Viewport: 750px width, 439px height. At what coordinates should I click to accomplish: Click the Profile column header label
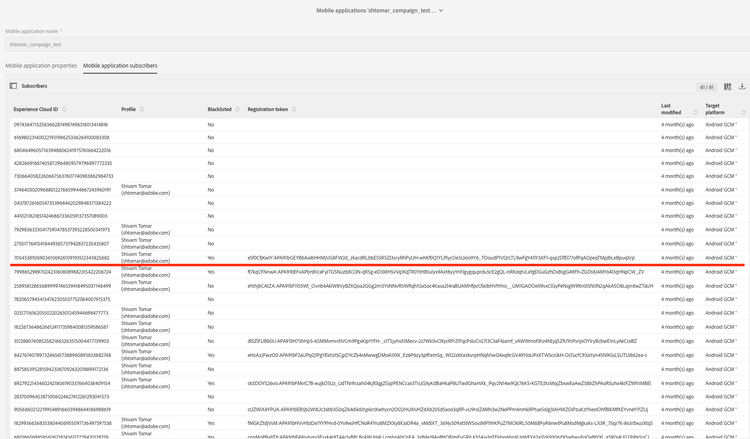click(128, 110)
